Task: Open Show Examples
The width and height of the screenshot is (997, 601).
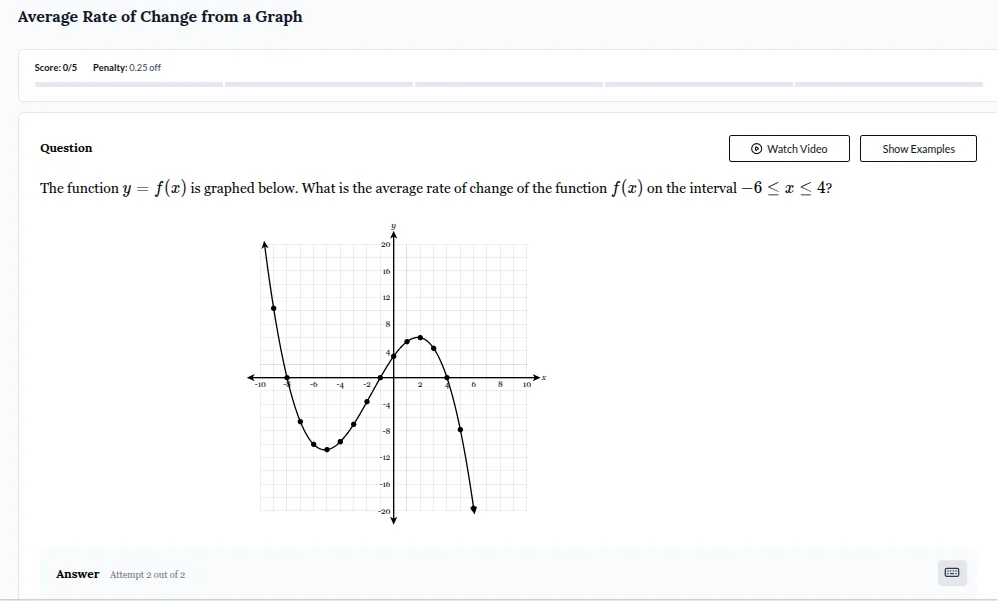Action: (x=917, y=148)
